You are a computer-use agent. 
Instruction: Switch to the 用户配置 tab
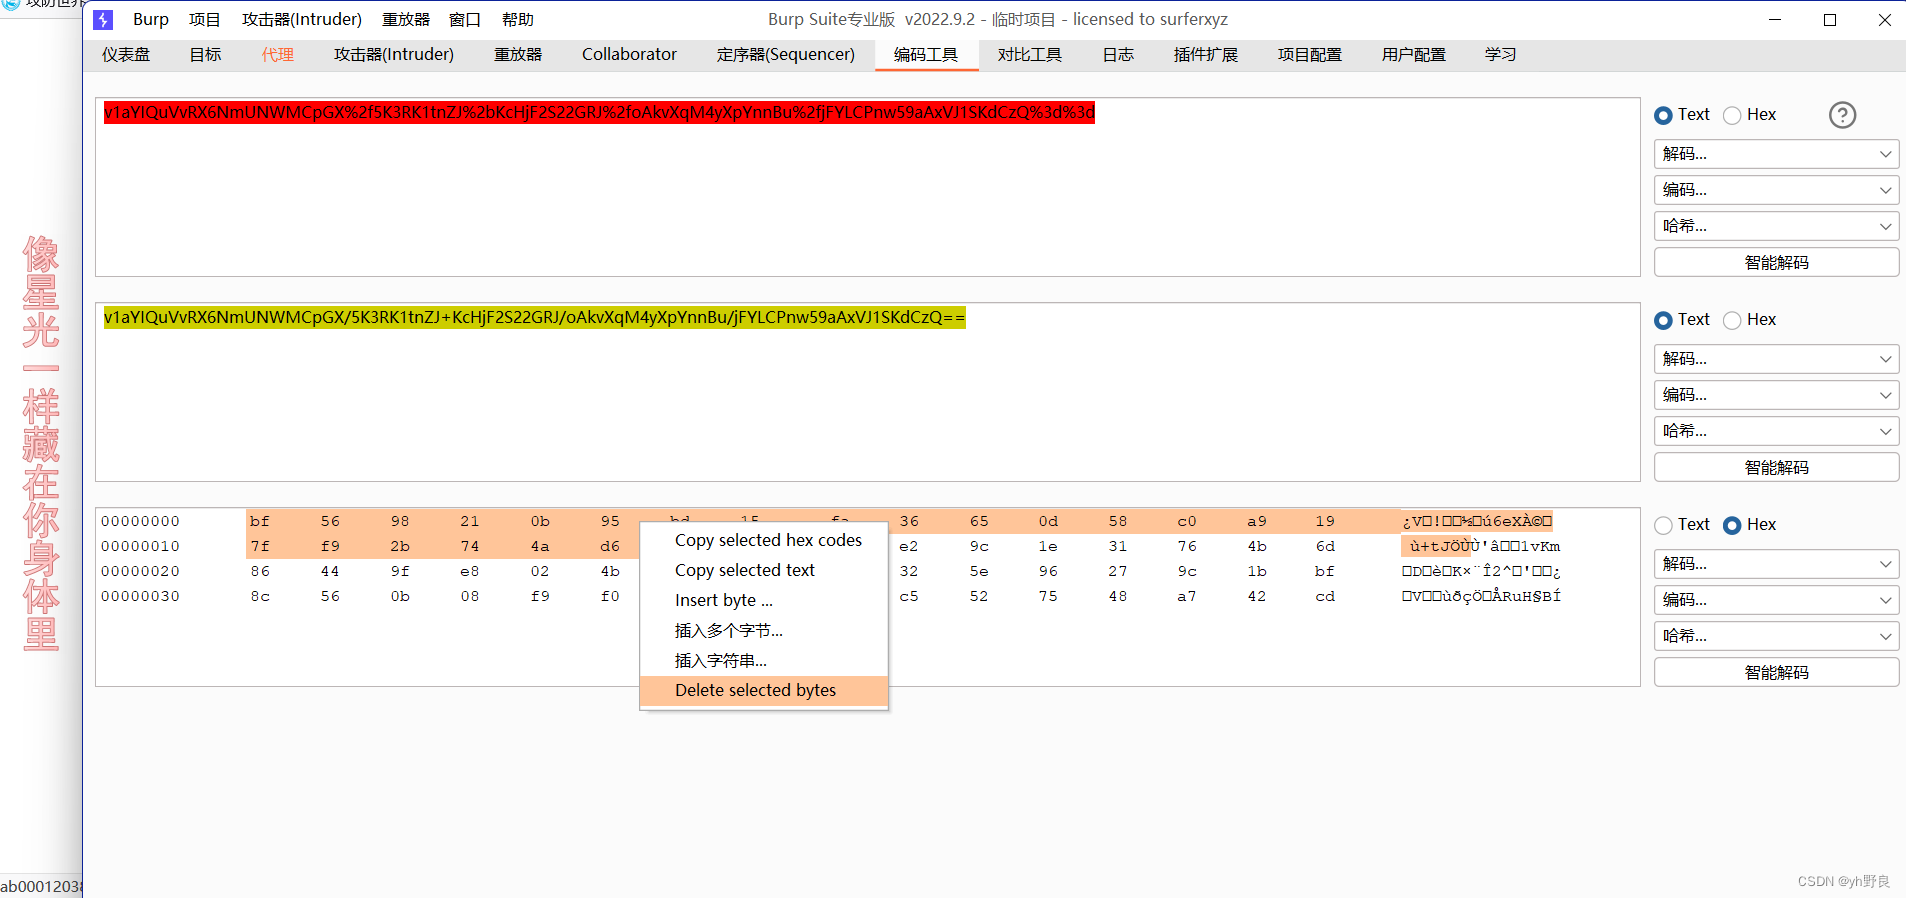coord(1414,55)
